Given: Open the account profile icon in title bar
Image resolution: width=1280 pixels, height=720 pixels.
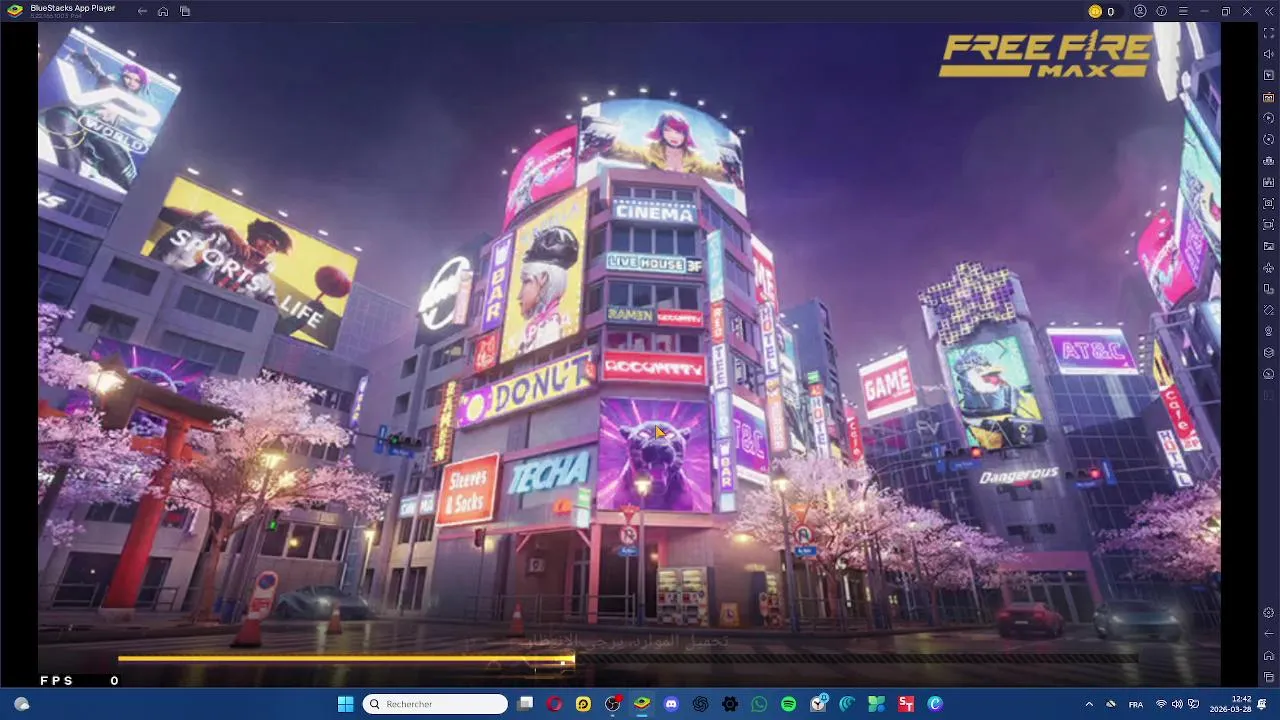Looking at the screenshot, I should pyautogui.click(x=1140, y=11).
